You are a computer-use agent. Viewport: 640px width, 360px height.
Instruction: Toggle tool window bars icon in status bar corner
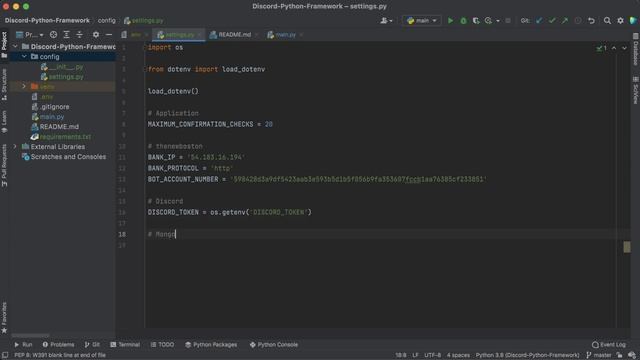pos(5,355)
